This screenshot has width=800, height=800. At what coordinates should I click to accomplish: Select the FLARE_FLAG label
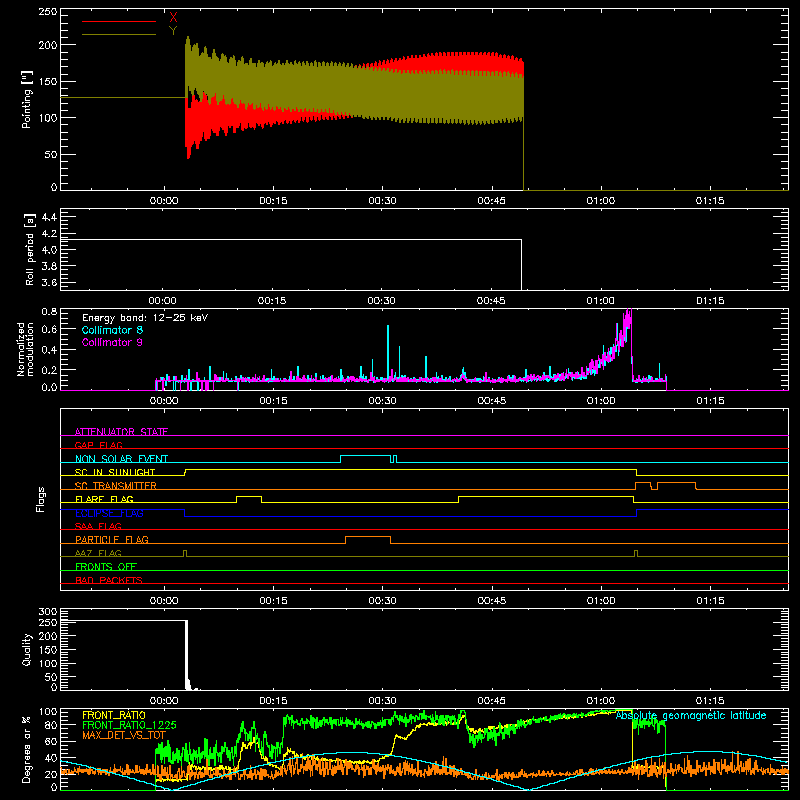tap(104, 499)
